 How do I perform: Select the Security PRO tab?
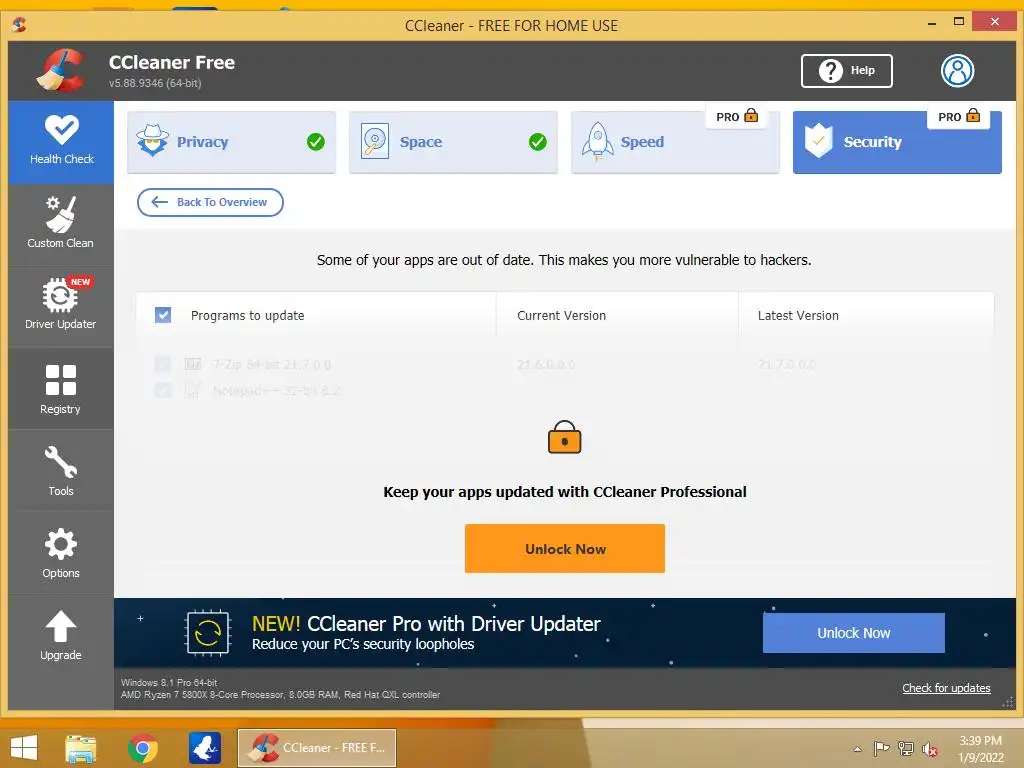tap(897, 142)
